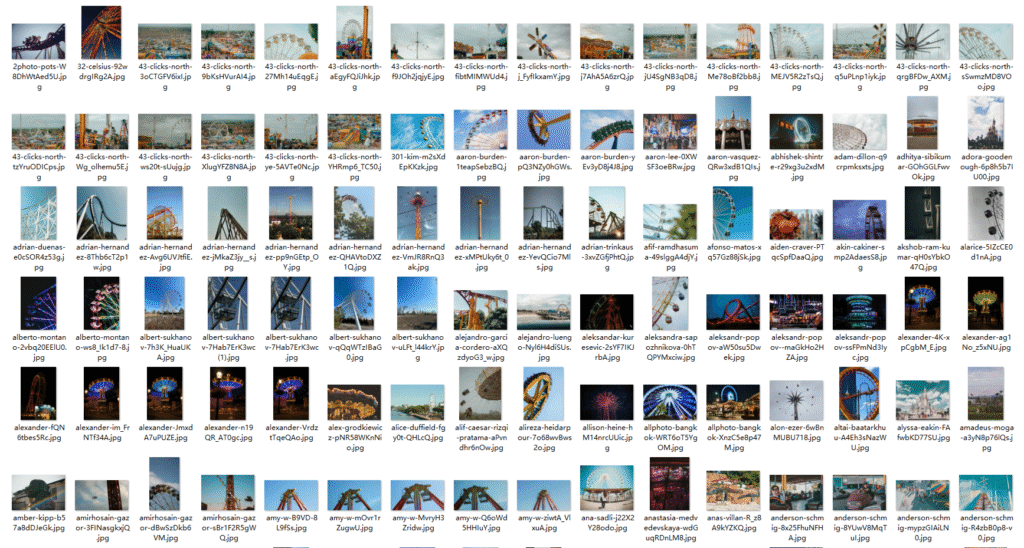Select the adhitya-sibikumar carousel thumbnail
1024x548 pixels.
[x=923, y=123]
